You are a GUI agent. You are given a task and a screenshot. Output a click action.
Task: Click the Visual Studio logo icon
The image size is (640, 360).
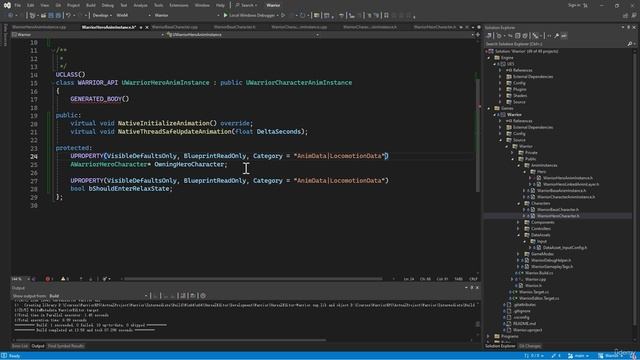click(7, 5)
